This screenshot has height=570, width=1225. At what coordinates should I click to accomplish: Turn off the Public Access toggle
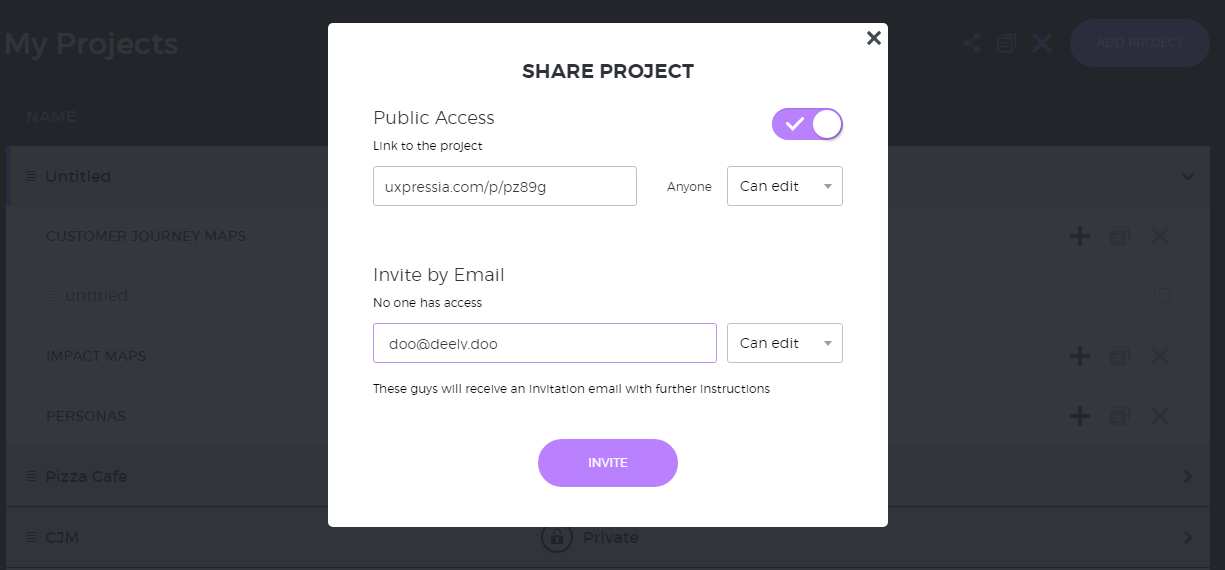[x=807, y=124]
